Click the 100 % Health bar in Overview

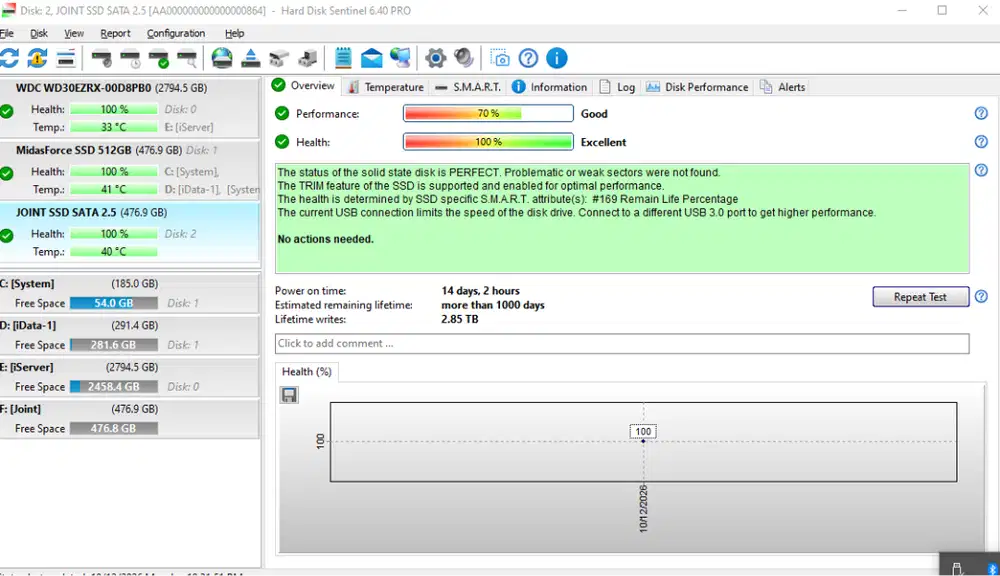point(488,142)
